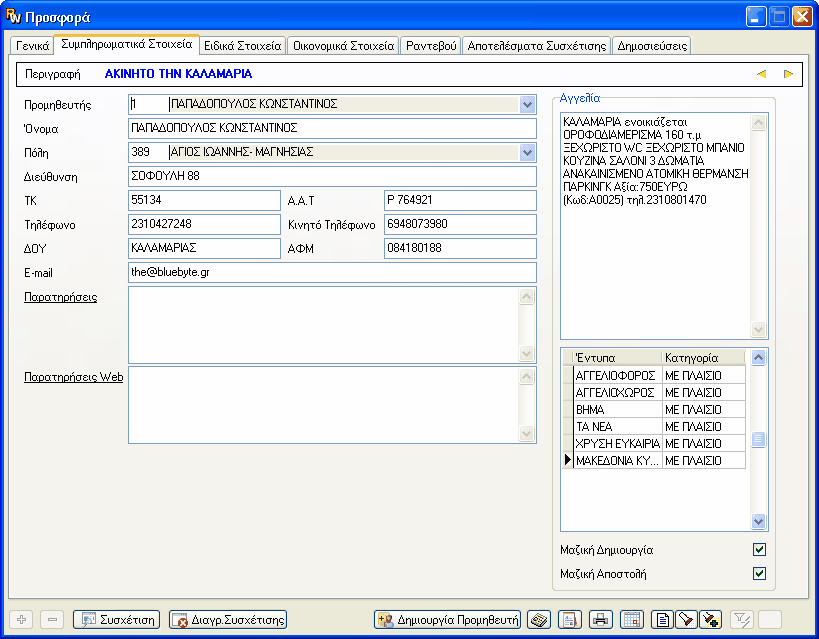Minimize the Προσφορά window
The width and height of the screenshot is (819, 639).
tap(756, 17)
